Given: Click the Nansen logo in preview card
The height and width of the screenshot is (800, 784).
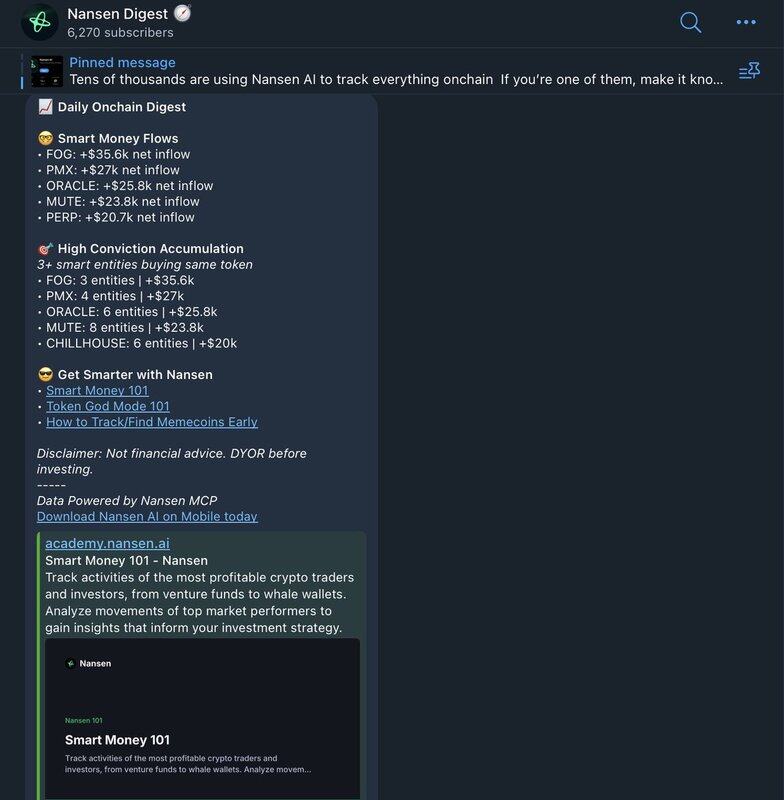Looking at the screenshot, I should [88, 663].
